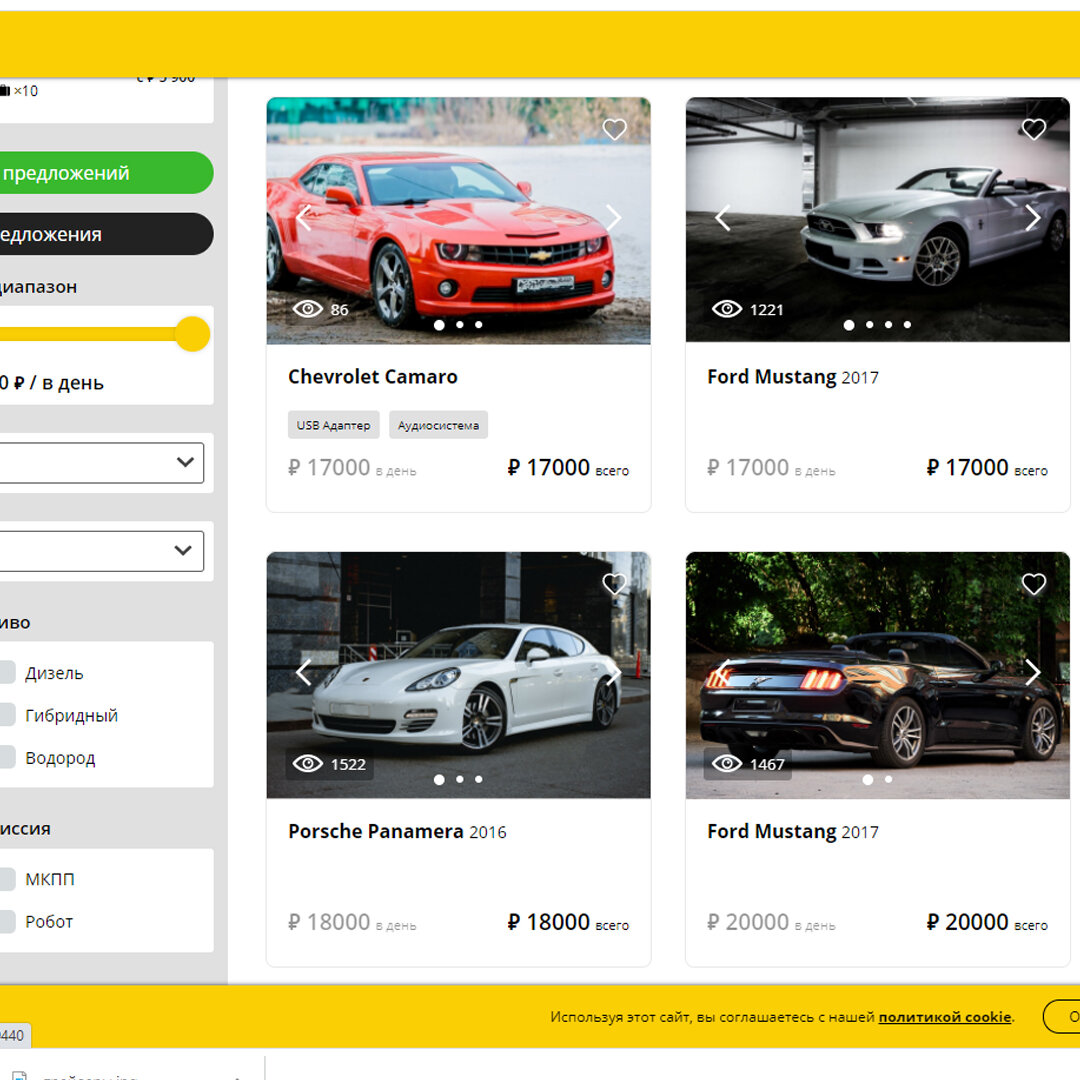Check the Дизель fuel checkbox
The height and width of the screenshot is (1080, 1080).
7,672
